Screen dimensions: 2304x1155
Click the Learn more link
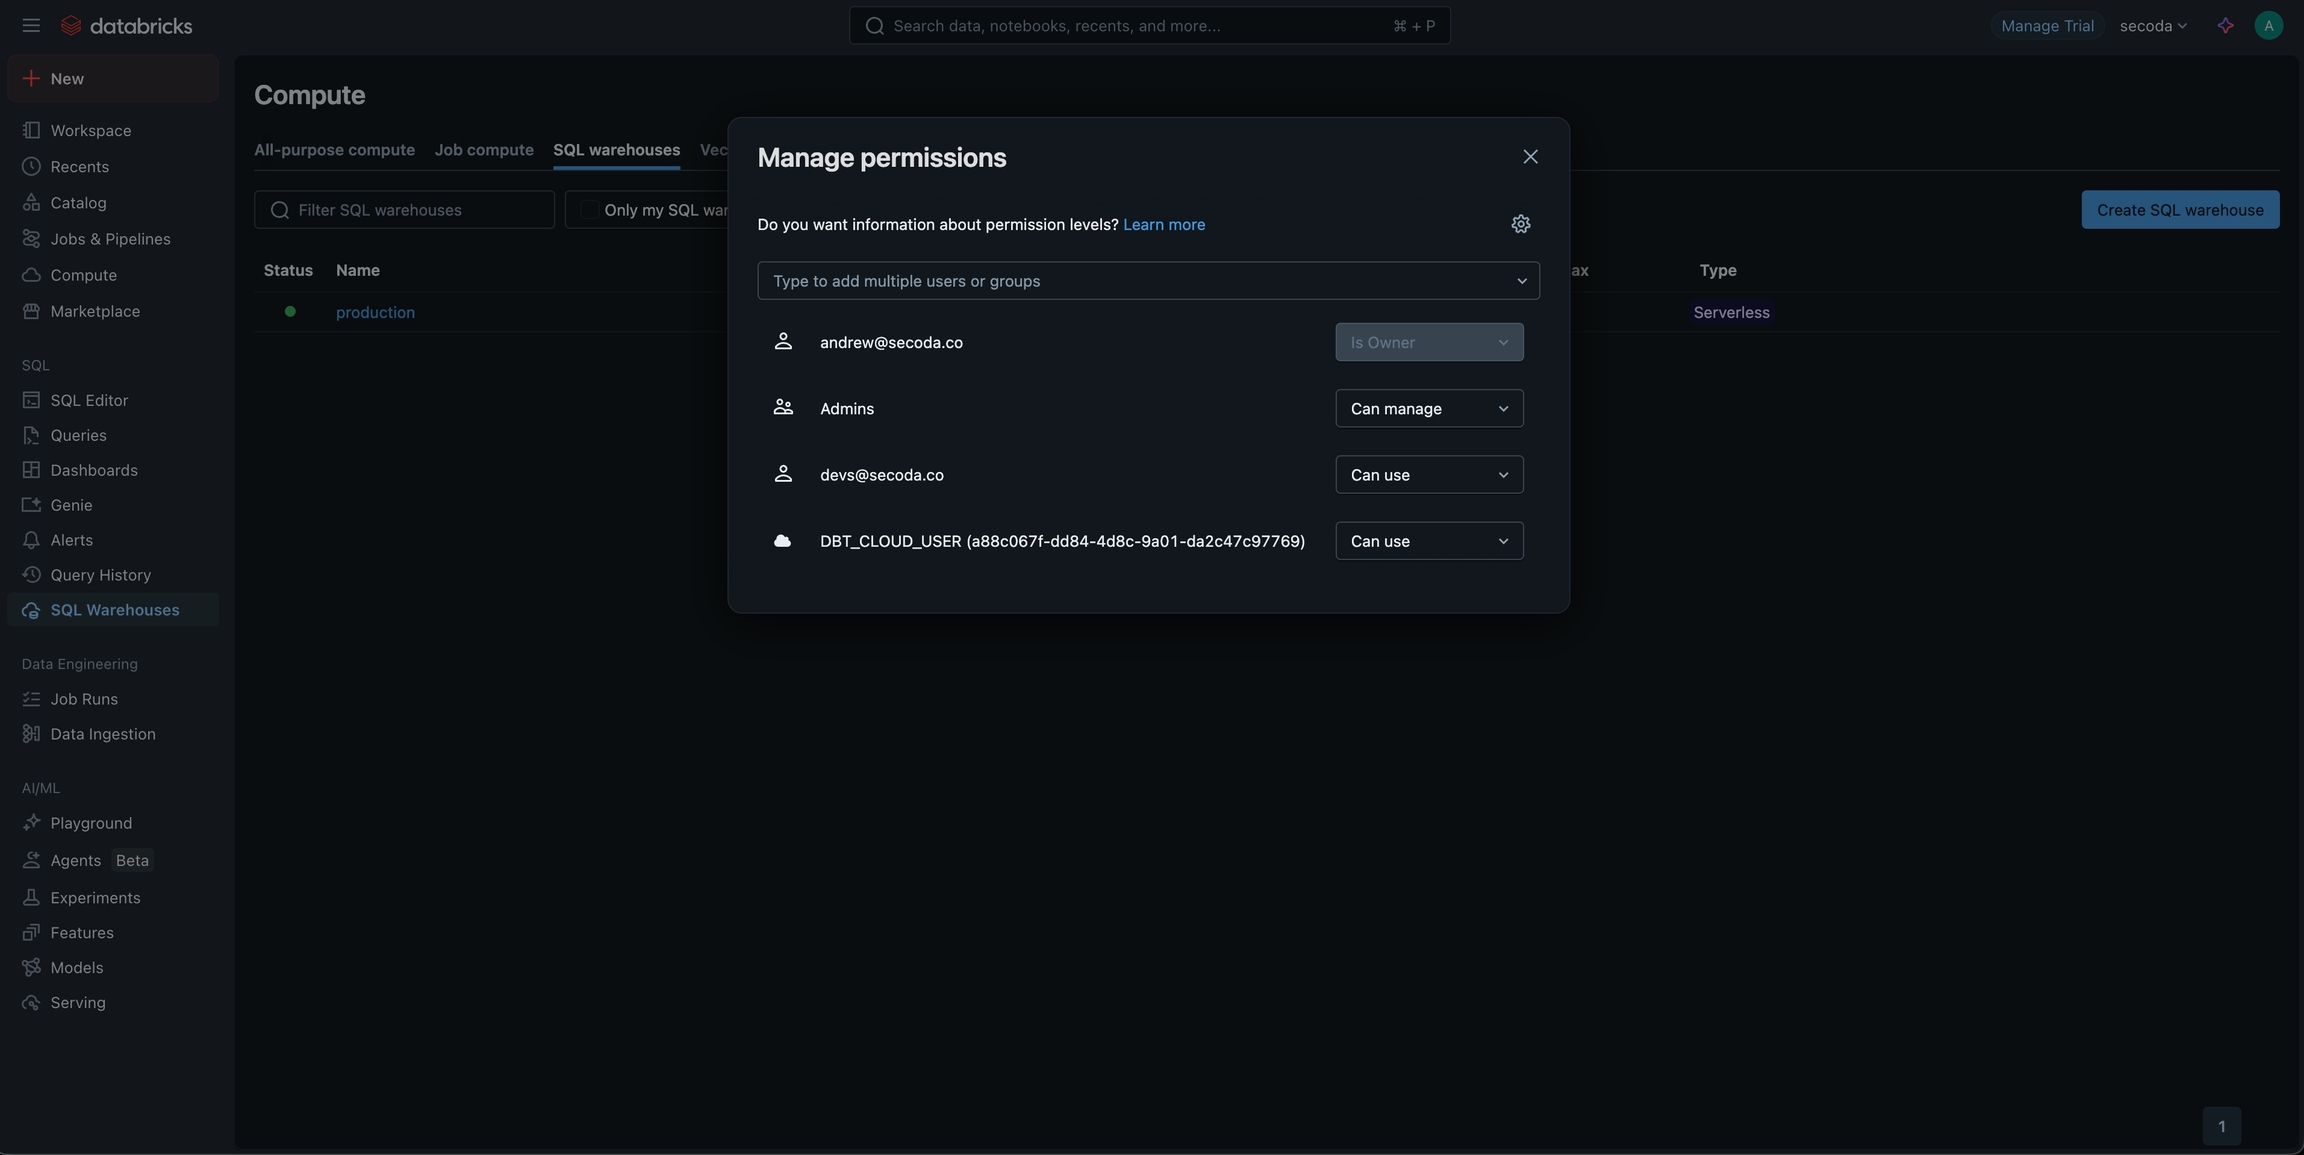[x=1163, y=225]
